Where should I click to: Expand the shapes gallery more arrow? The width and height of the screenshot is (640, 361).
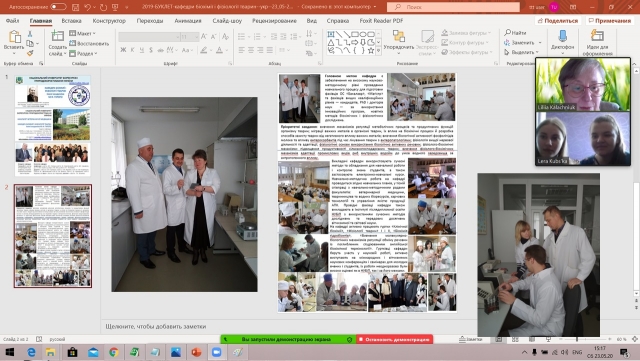pyautogui.click(x=378, y=51)
